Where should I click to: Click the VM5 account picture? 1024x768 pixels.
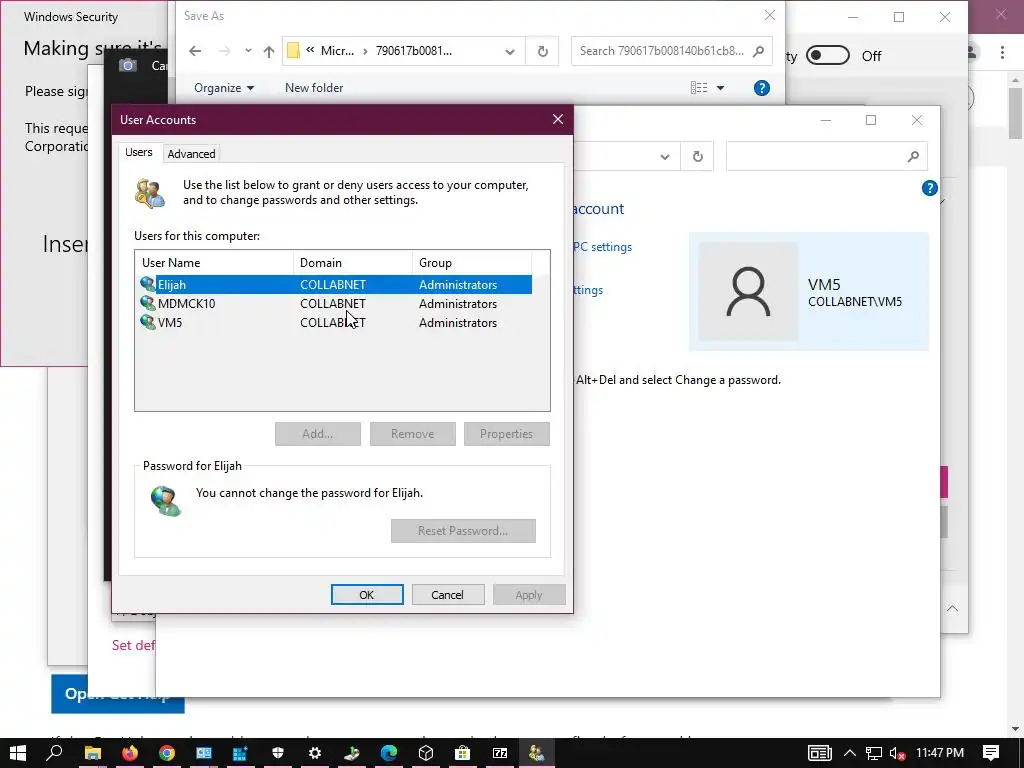coord(748,291)
